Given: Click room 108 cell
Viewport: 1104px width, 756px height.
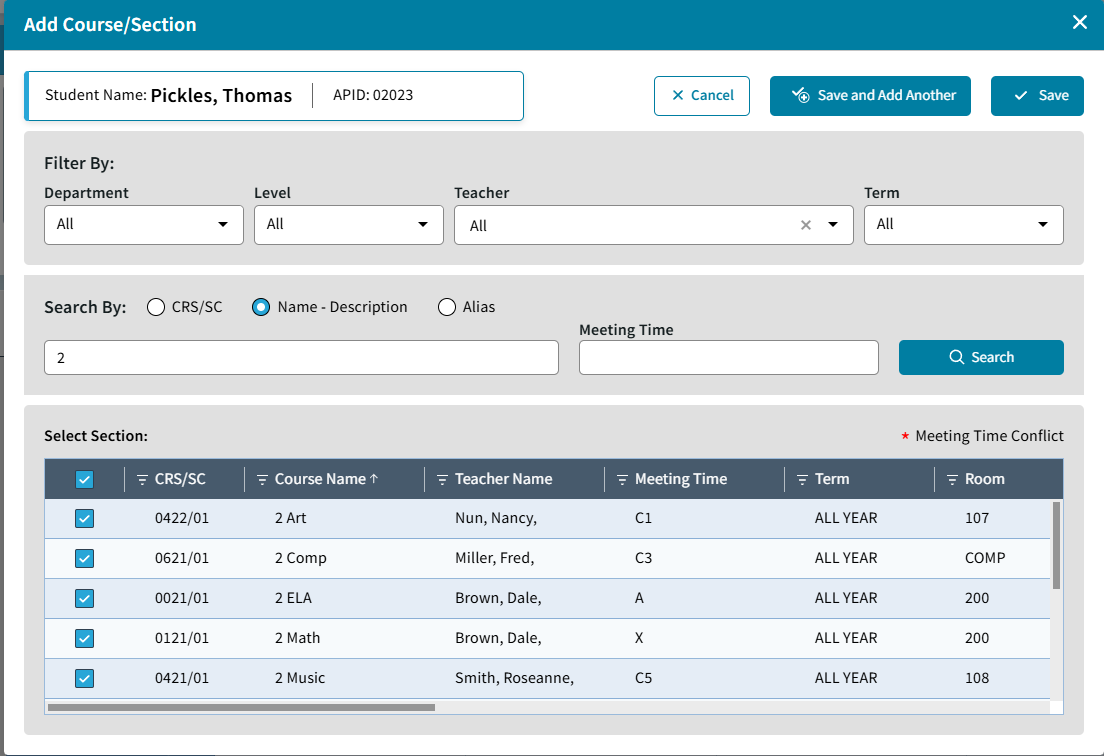Looking at the screenshot, I should [977, 678].
